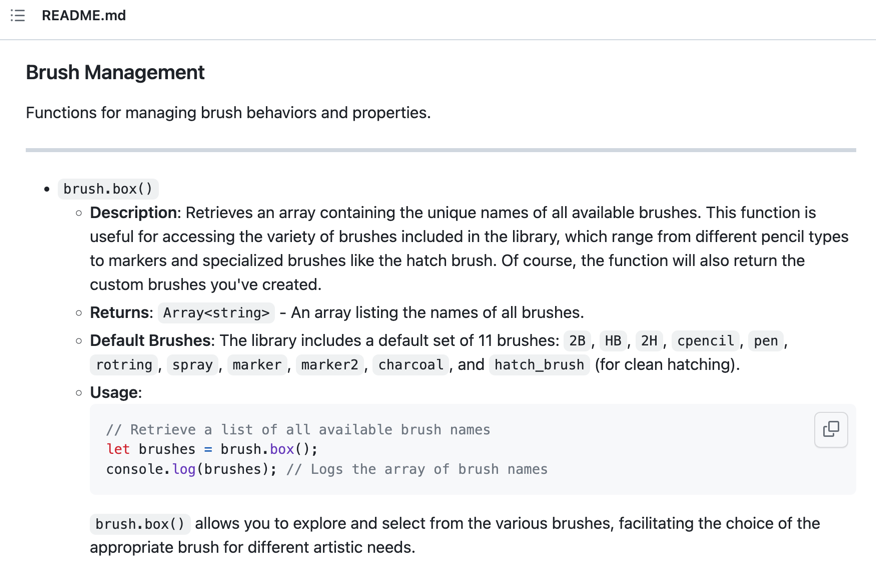Screen dimensions: 876x572
Task: Click the 2B brush name
Action: point(577,341)
